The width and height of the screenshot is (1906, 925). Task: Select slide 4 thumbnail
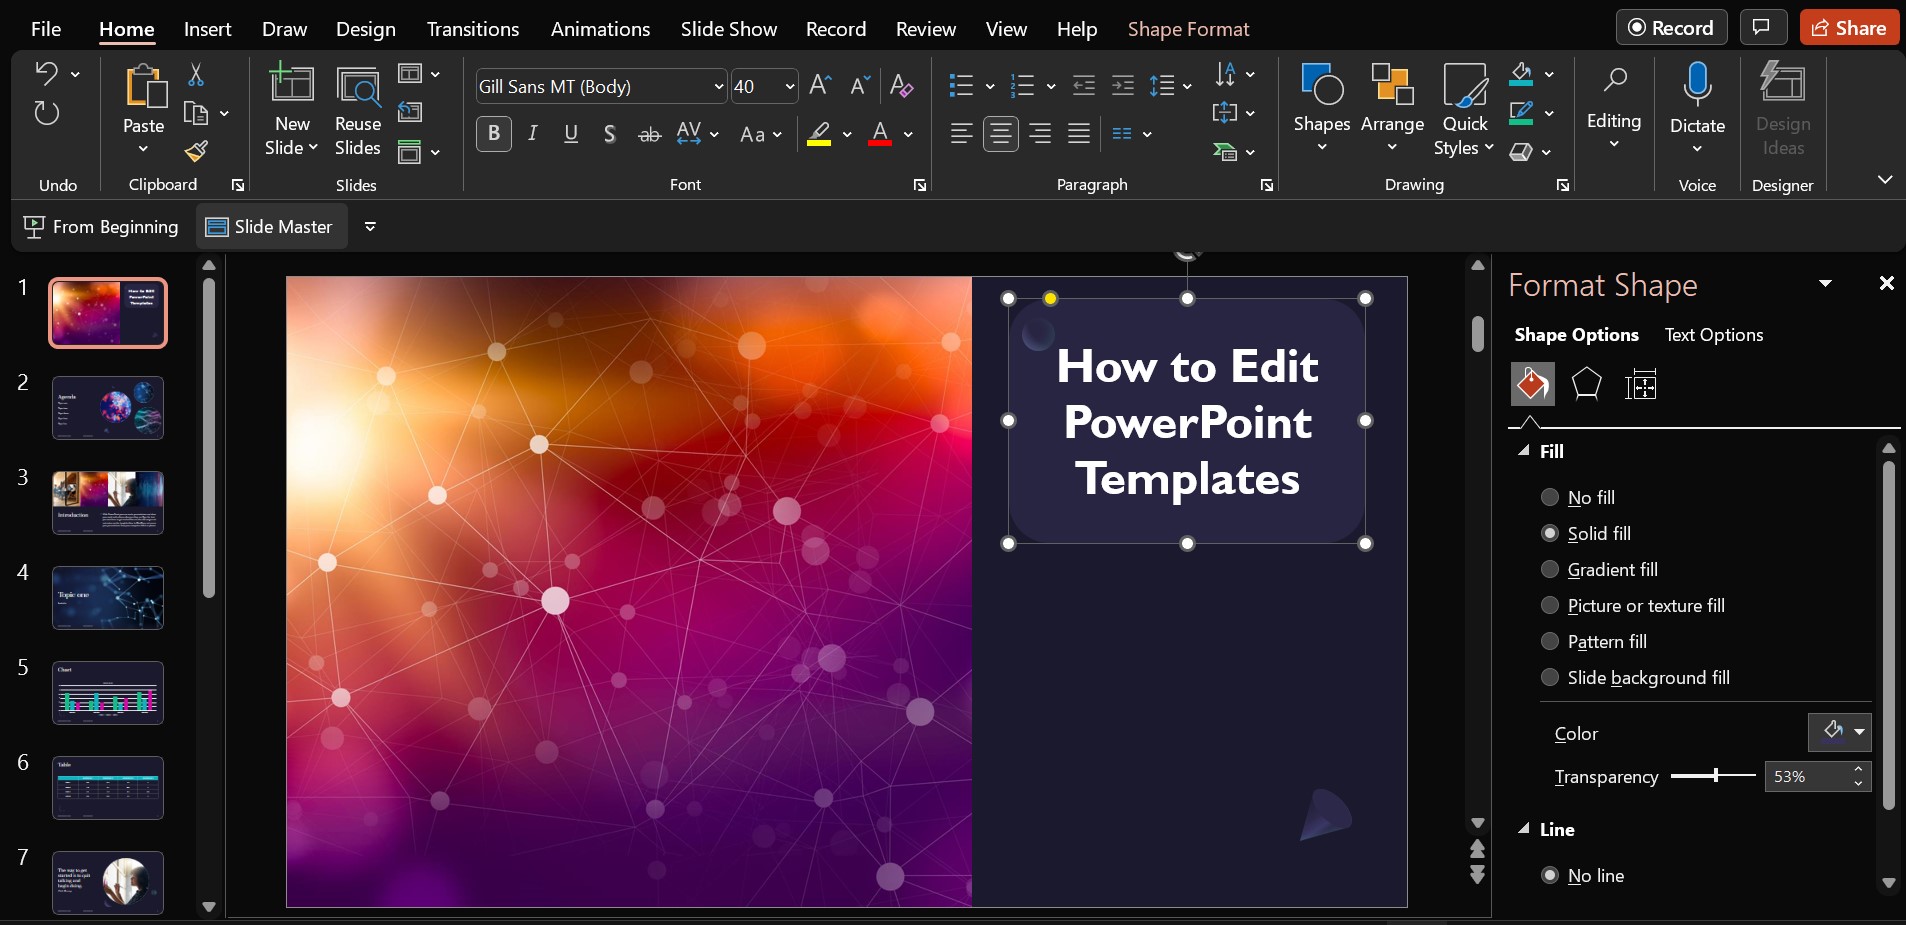pos(108,597)
